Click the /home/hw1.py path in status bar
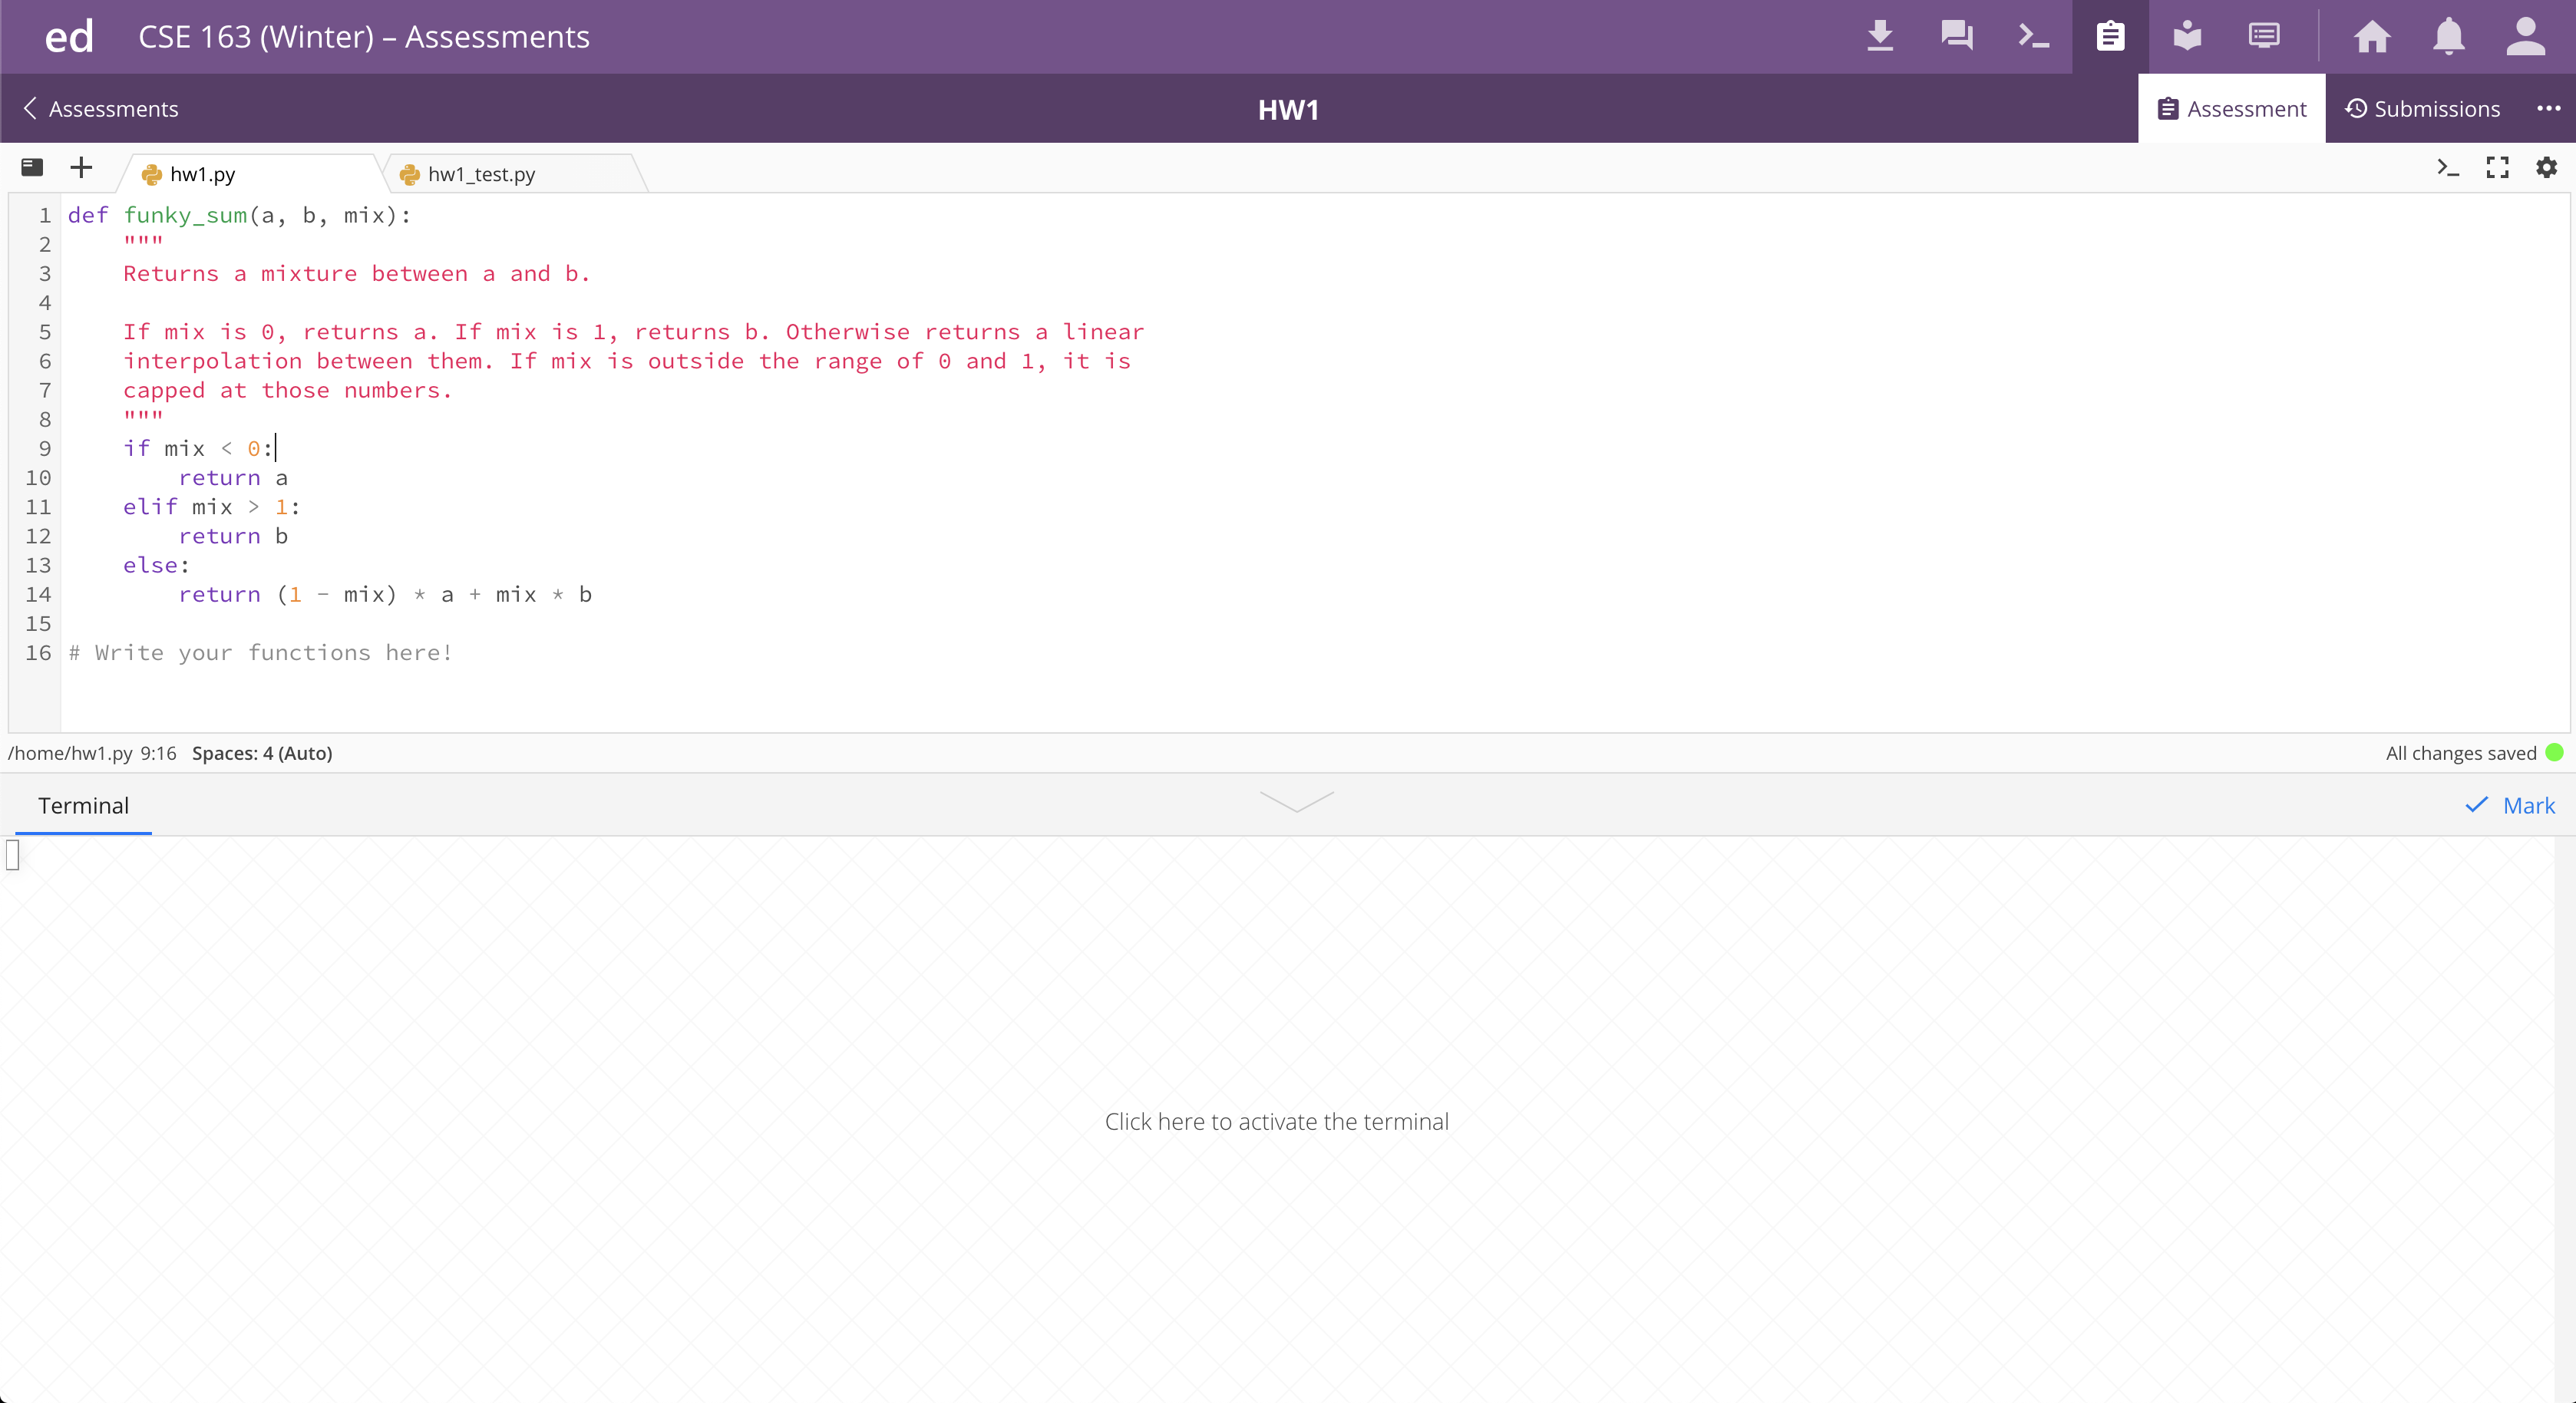2576x1403 pixels. click(x=70, y=753)
